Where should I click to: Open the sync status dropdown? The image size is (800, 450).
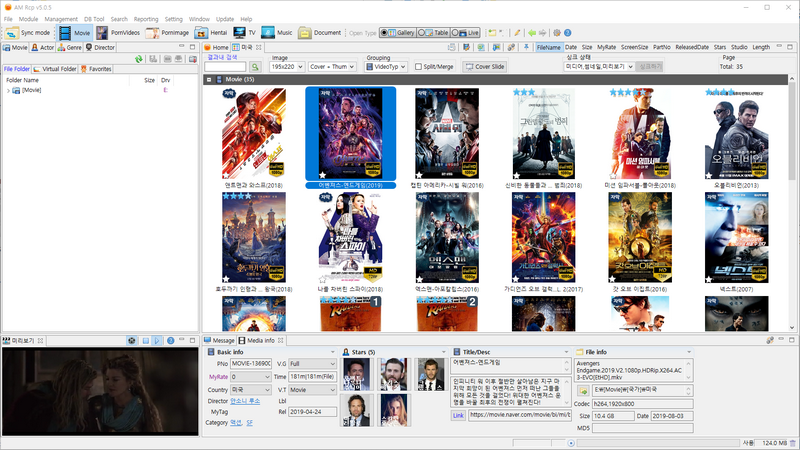(x=599, y=67)
